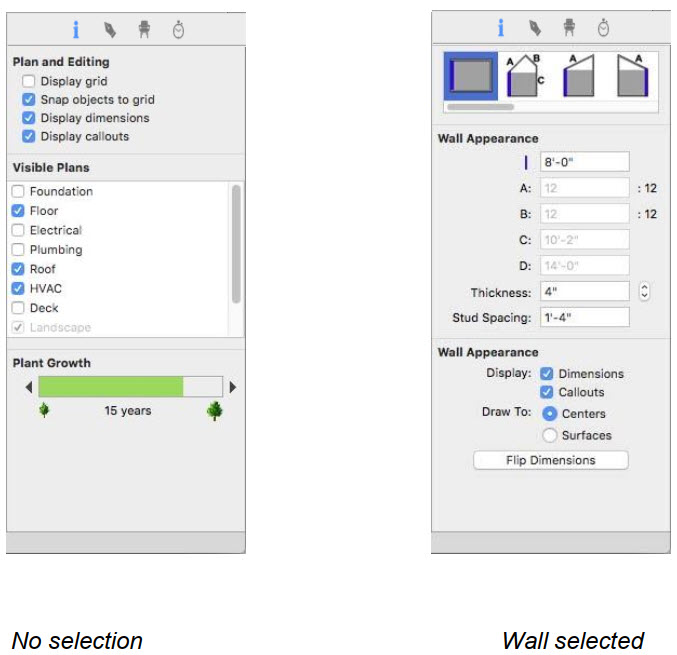Open the pen tab in wall inspector
Screen dimensions: 677x655
pos(535,28)
